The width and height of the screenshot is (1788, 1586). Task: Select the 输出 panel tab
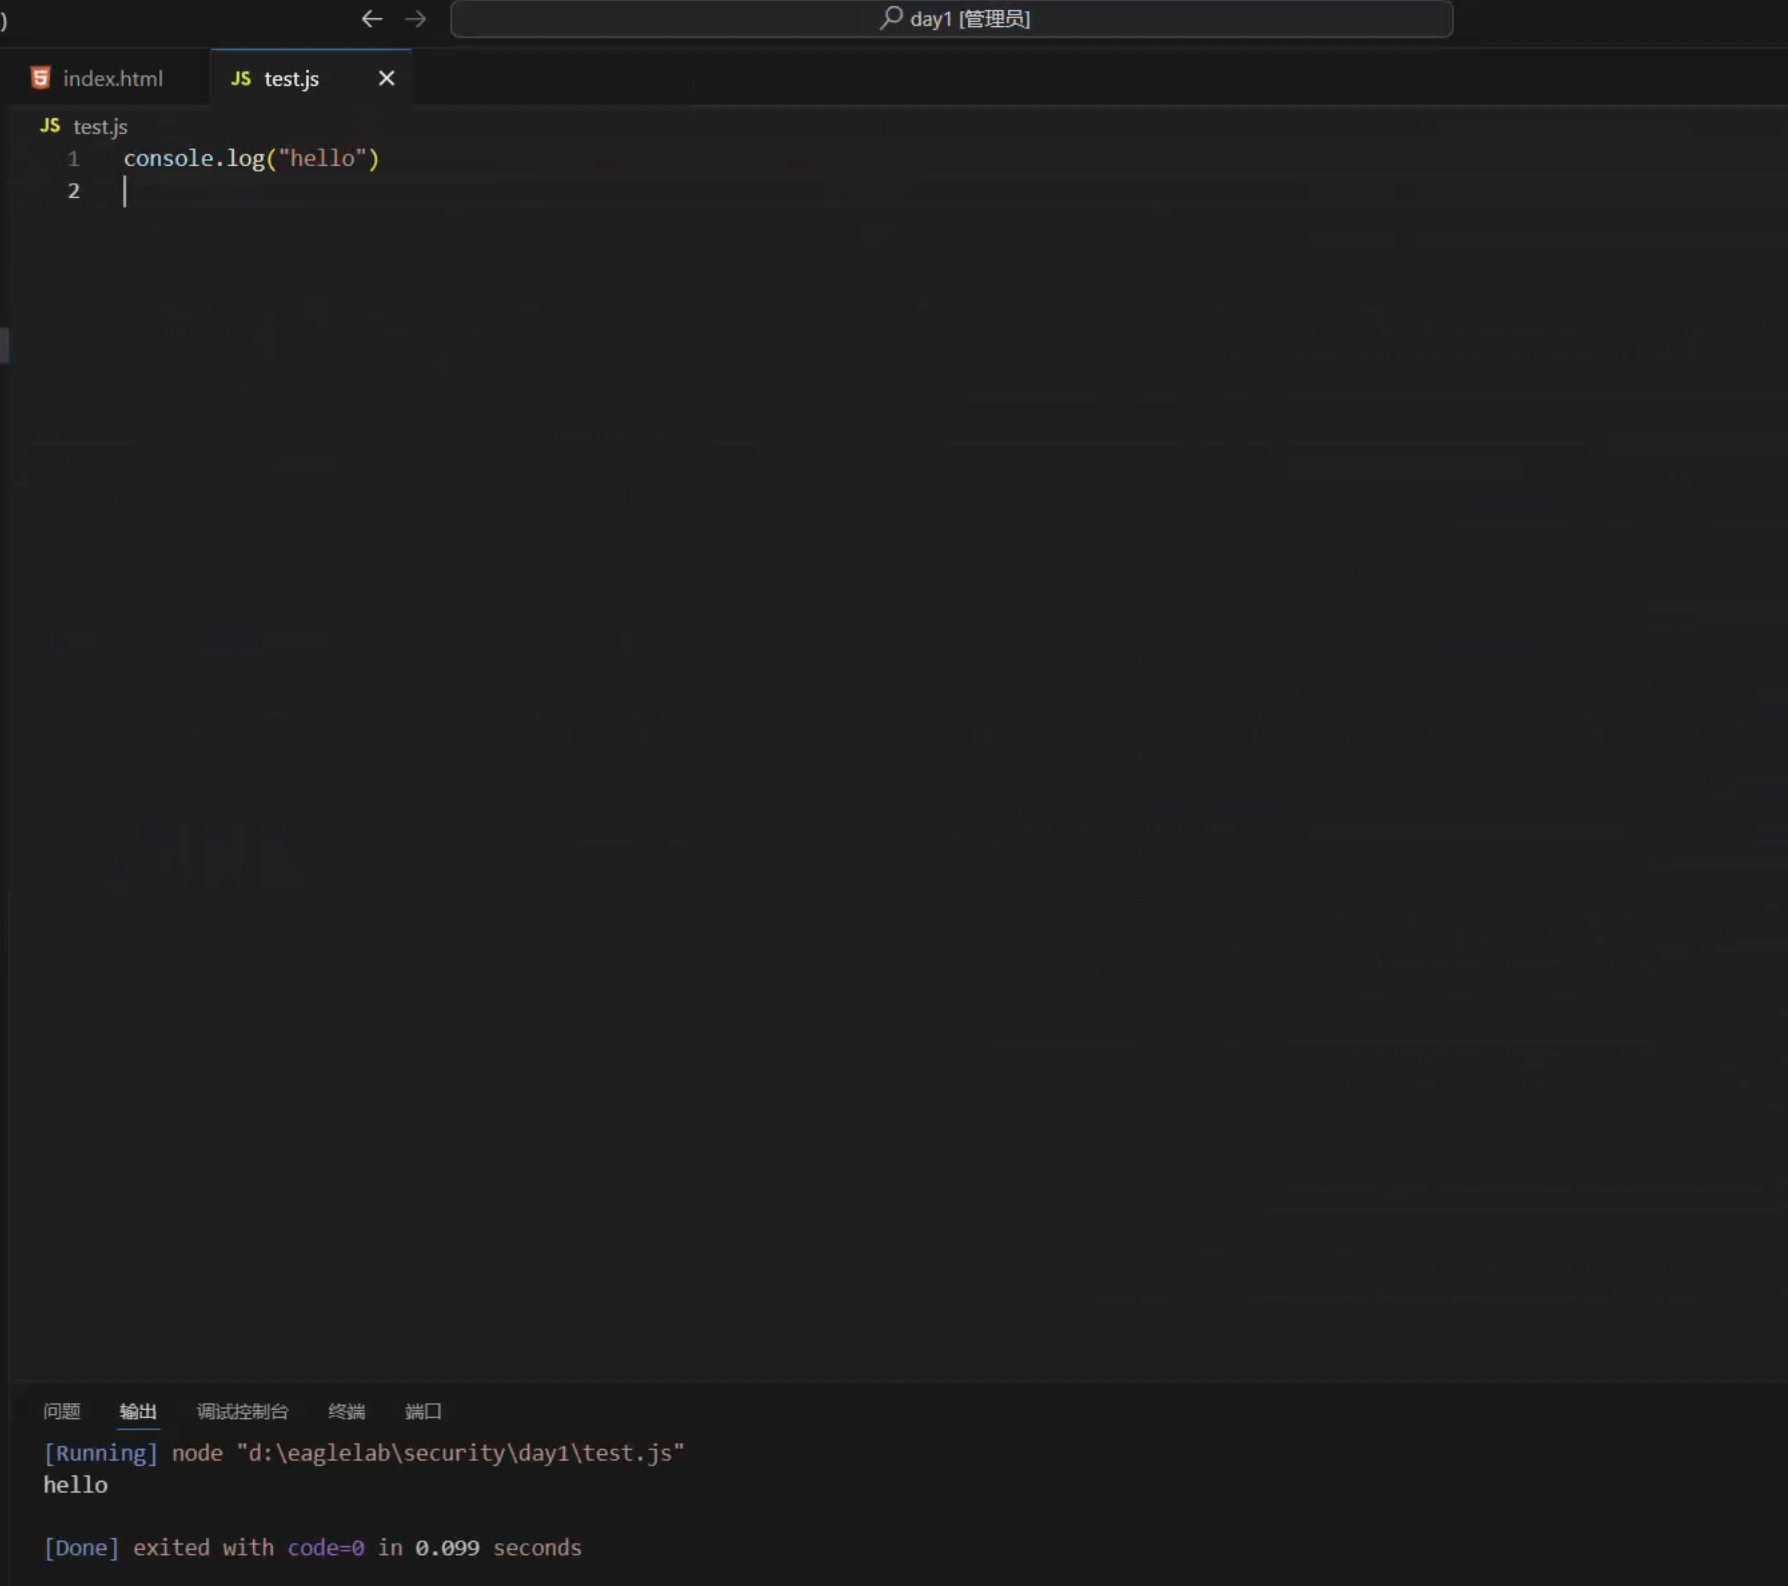point(138,1411)
